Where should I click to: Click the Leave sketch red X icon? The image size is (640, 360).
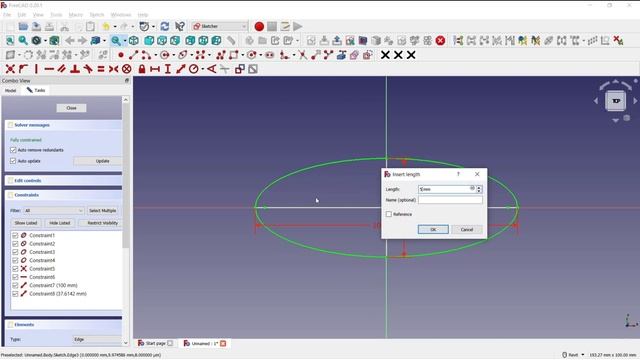[x=440, y=40]
